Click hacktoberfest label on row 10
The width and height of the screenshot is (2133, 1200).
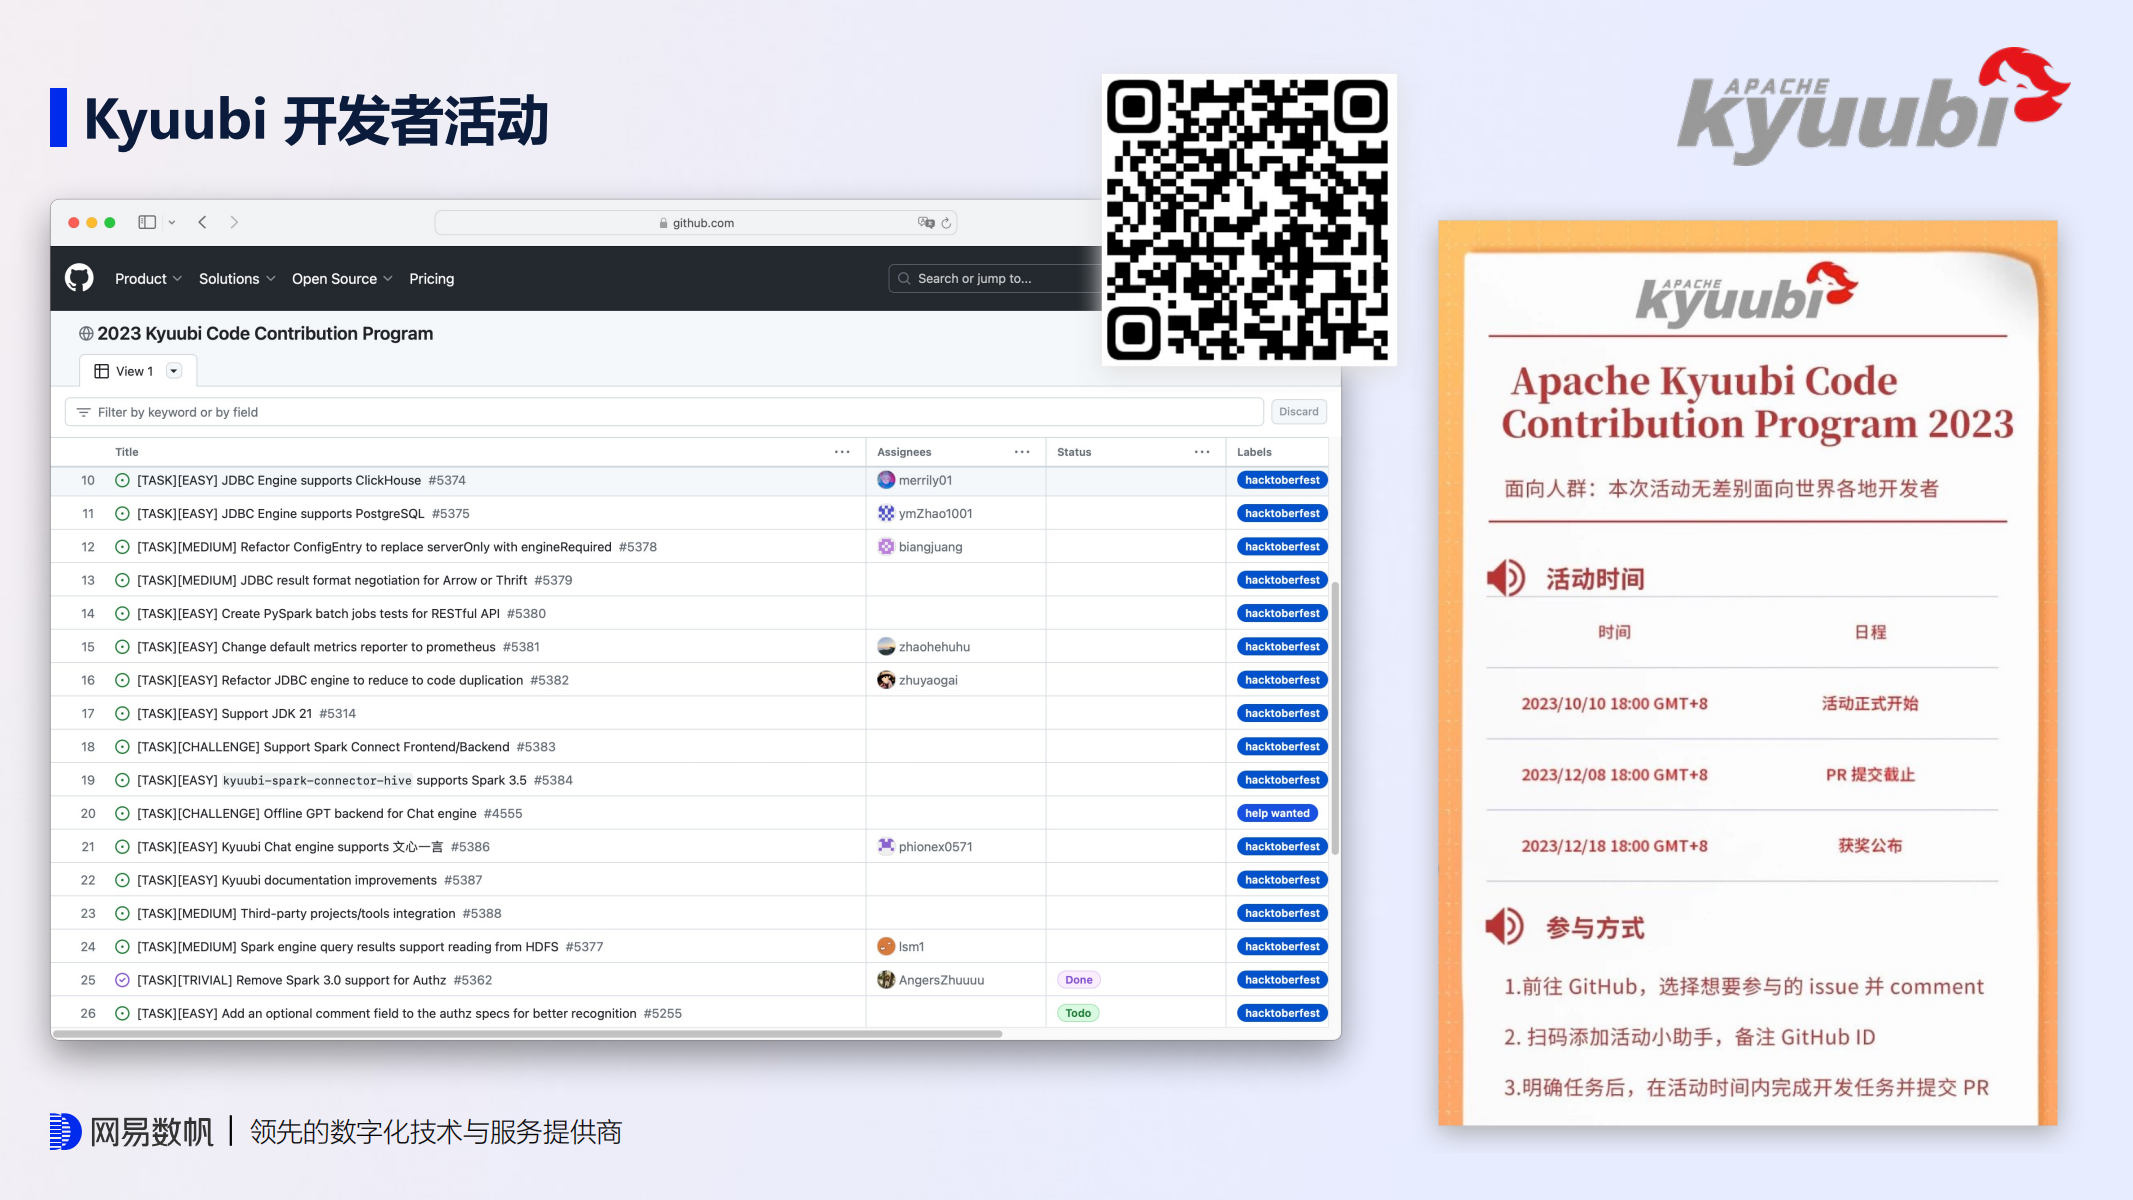coord(1282,480)
